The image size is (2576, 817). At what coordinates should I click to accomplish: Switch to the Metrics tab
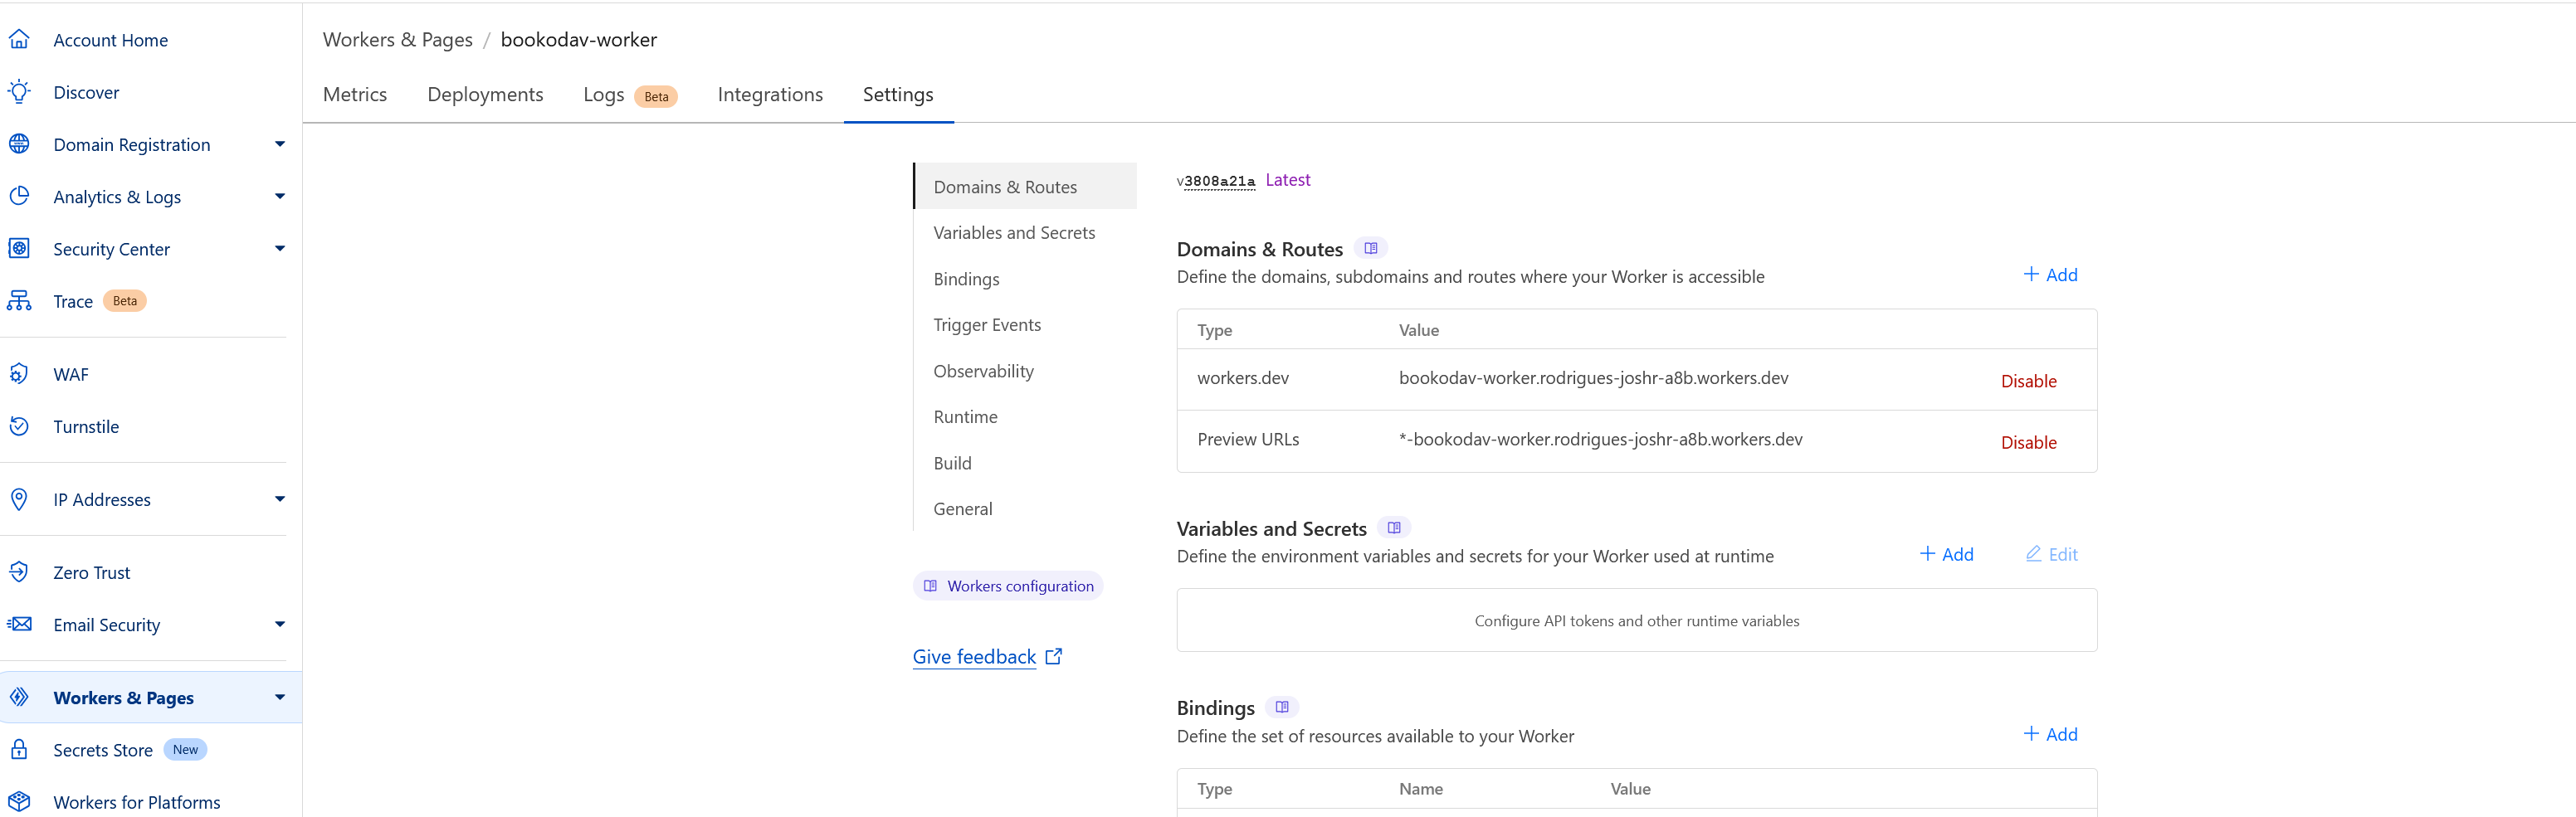coord(355,94)
